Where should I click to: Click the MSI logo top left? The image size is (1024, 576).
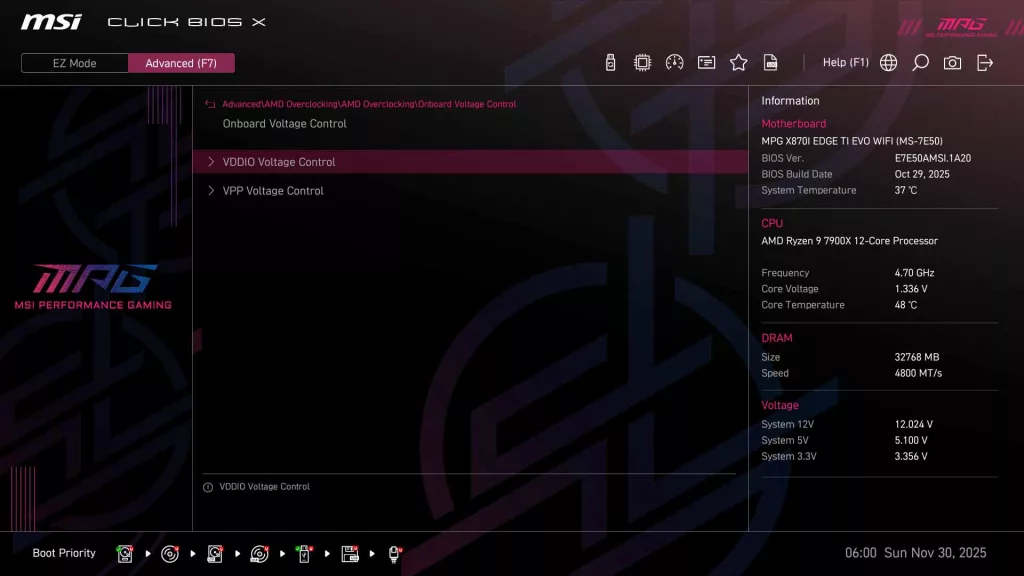(50, 21)
